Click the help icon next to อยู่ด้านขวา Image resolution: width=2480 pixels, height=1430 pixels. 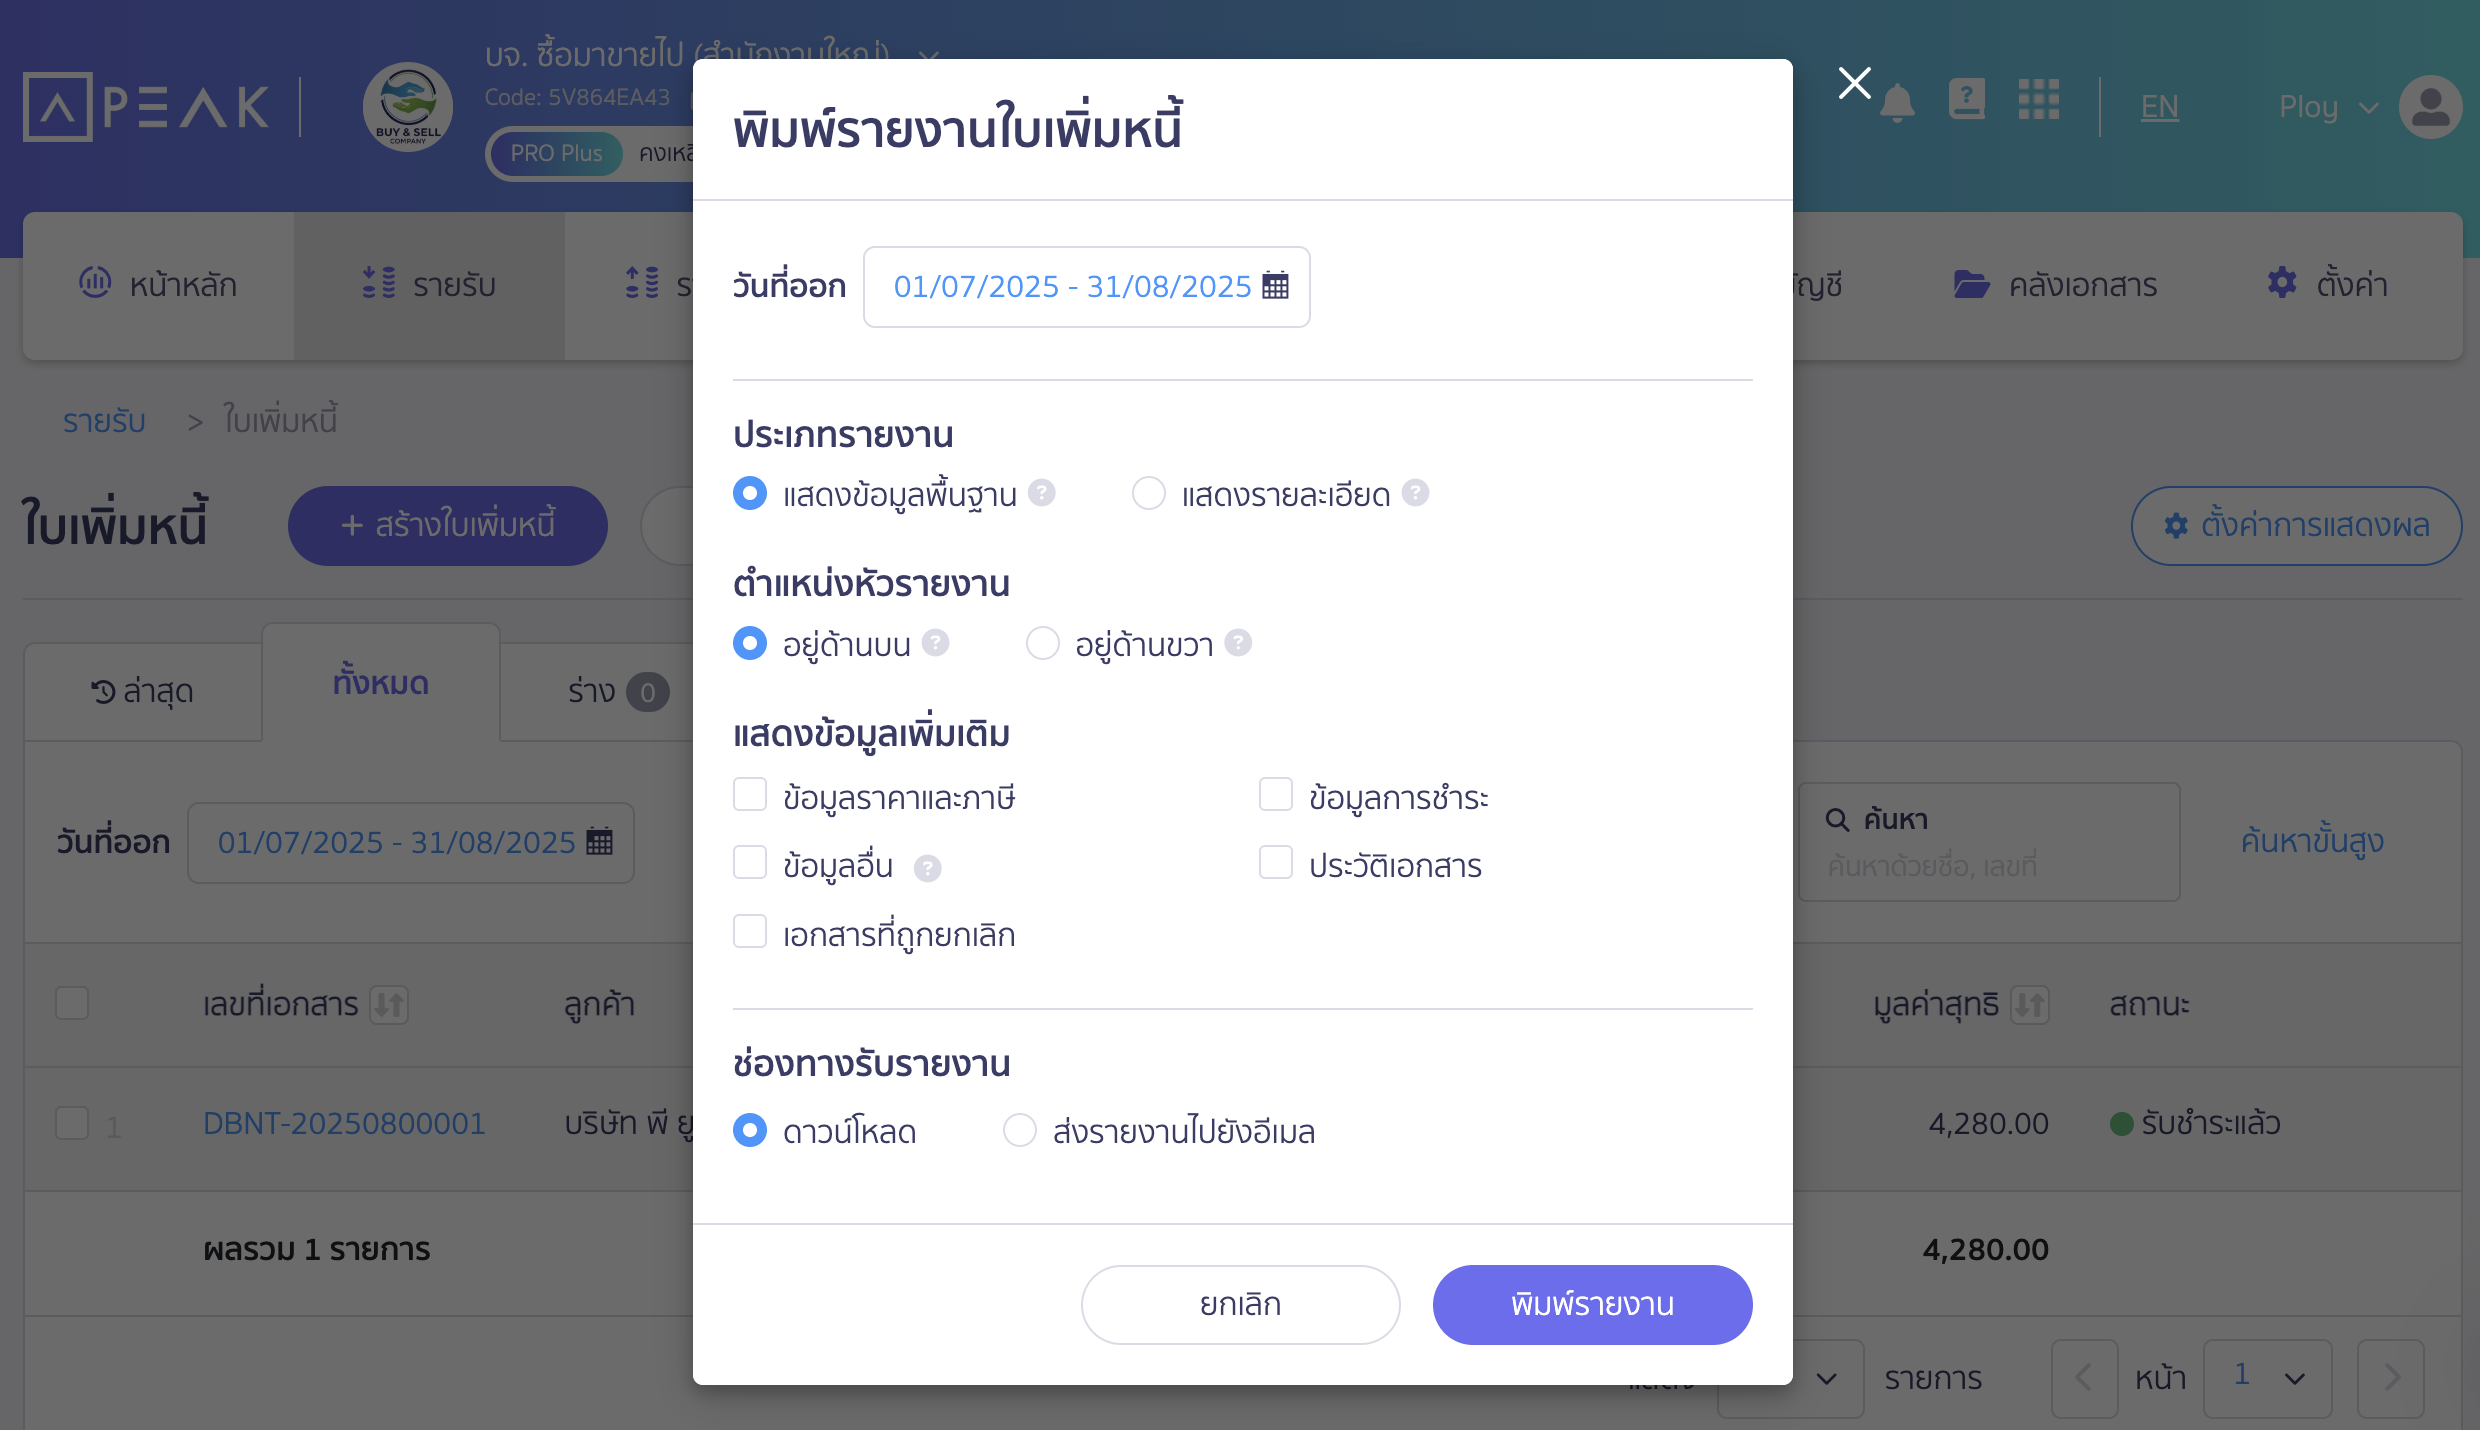coord(1238,642)
